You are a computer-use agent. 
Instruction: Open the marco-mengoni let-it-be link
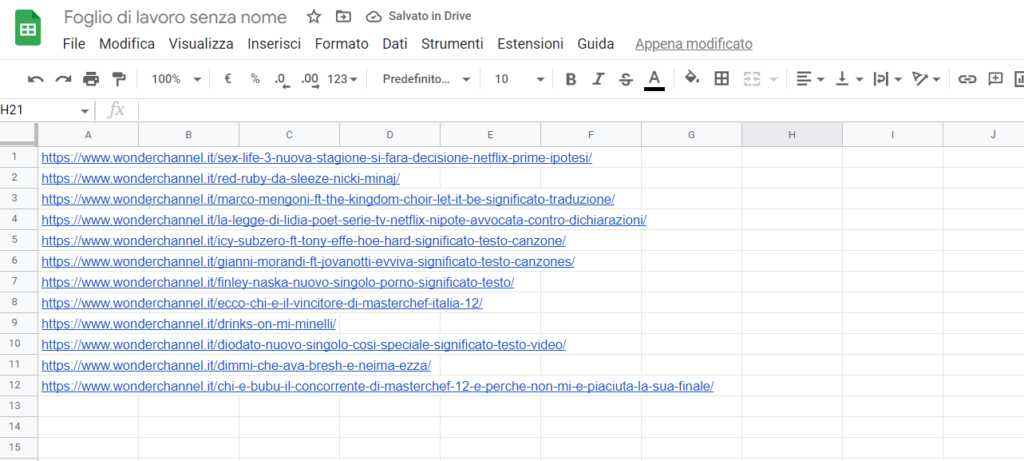click(x=328, y=199)
